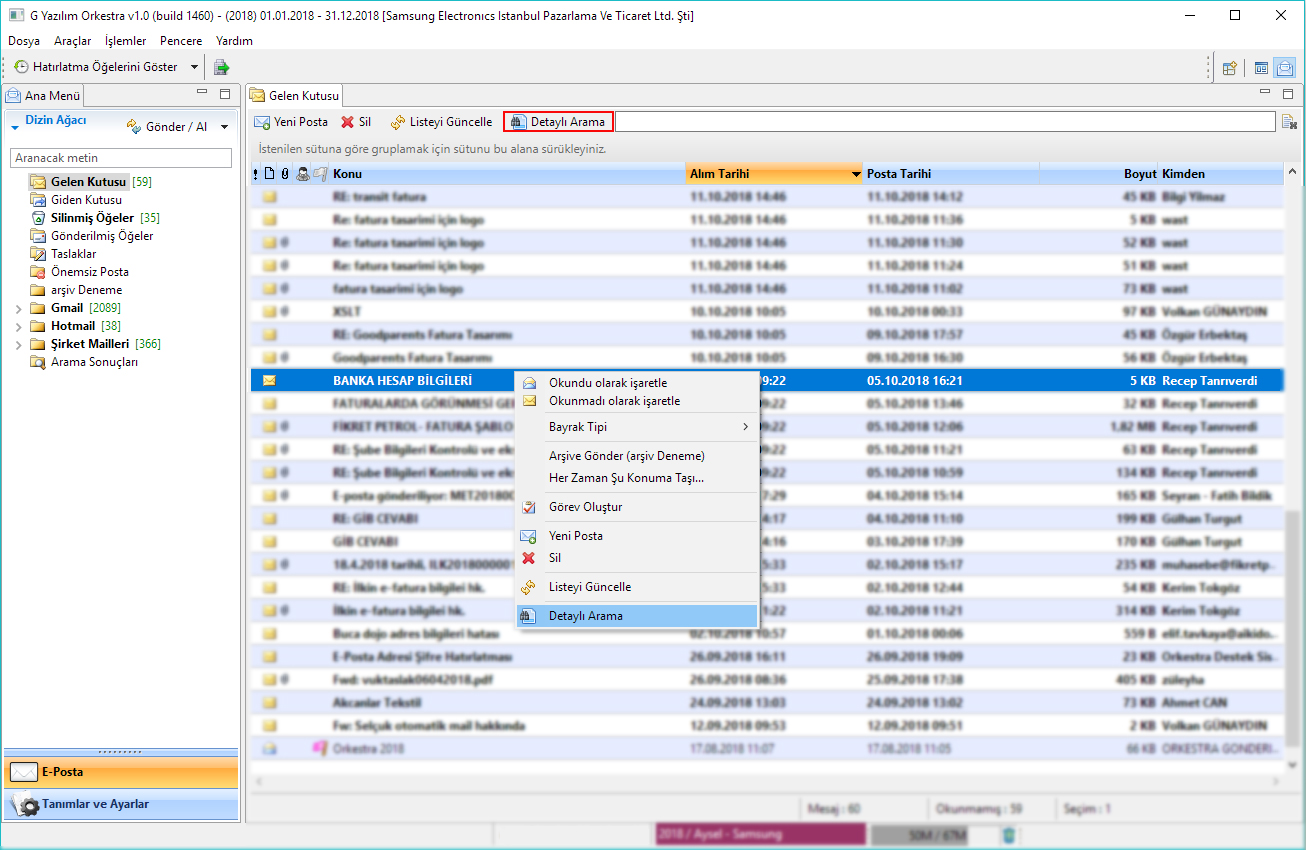1306x850 pixels.
Task: Minimize the Ana Menü panel
Action: (x=201, y=93)
